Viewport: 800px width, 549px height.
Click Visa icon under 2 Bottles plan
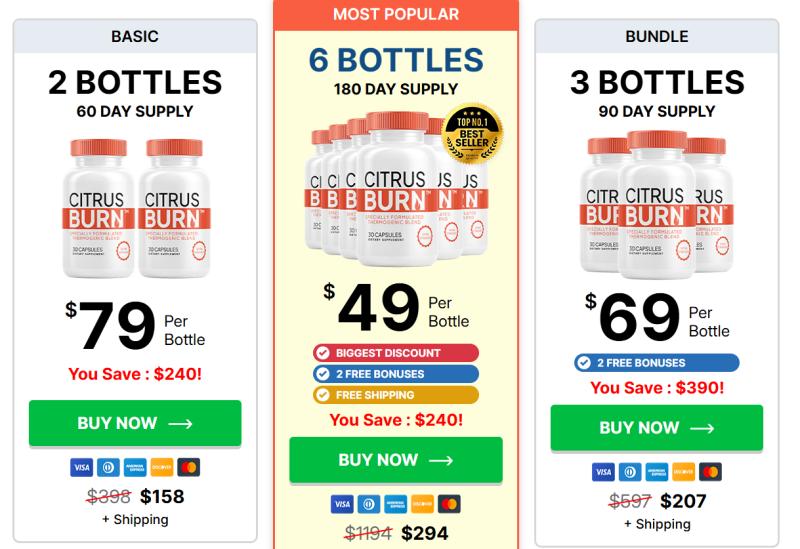[x=82, y=467]
